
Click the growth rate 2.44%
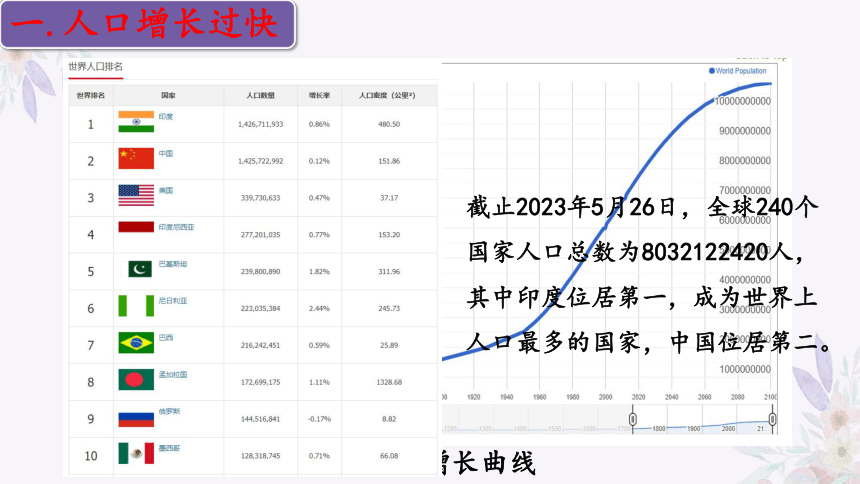click(319, 308)
